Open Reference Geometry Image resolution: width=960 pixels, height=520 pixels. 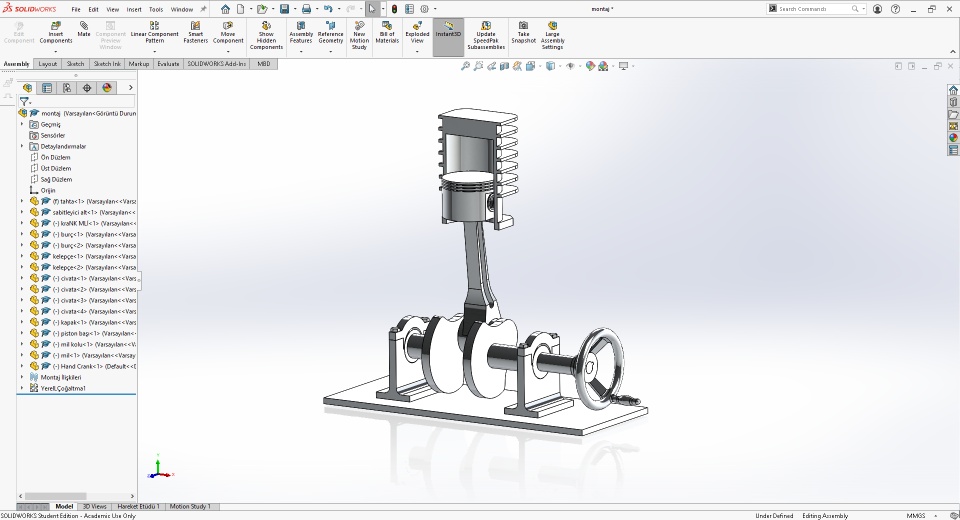pos(331,32)
